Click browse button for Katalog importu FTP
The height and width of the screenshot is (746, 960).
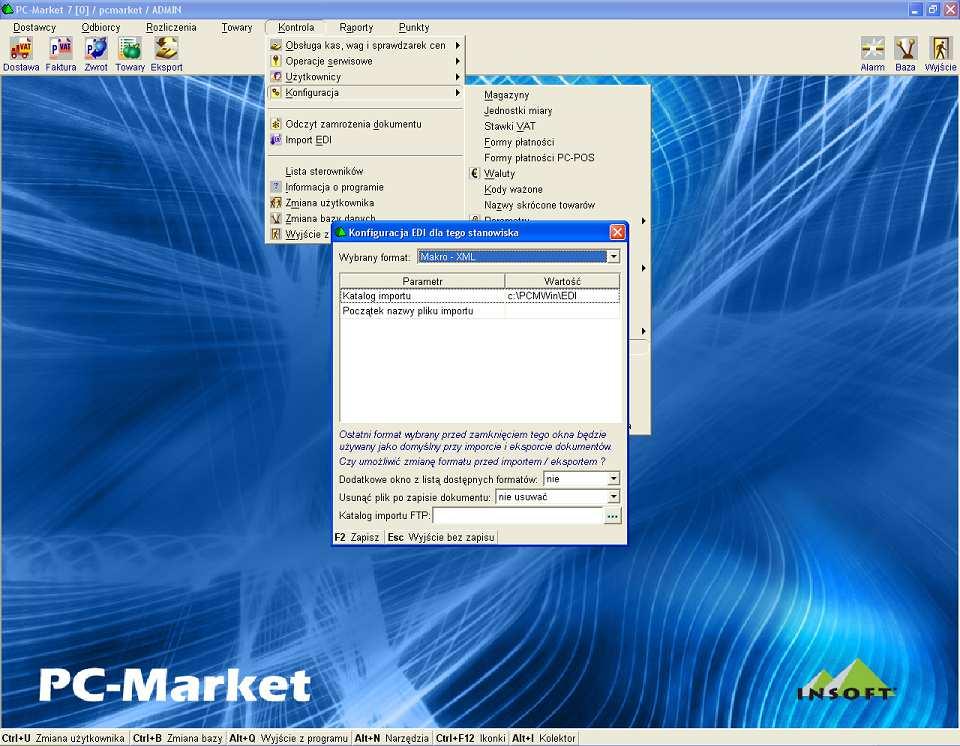[x=612, y=516]
